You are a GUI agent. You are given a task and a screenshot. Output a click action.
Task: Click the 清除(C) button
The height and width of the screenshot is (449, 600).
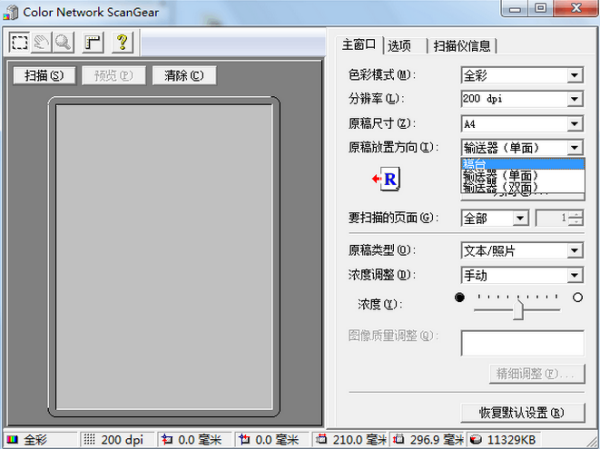pos(184,75)
